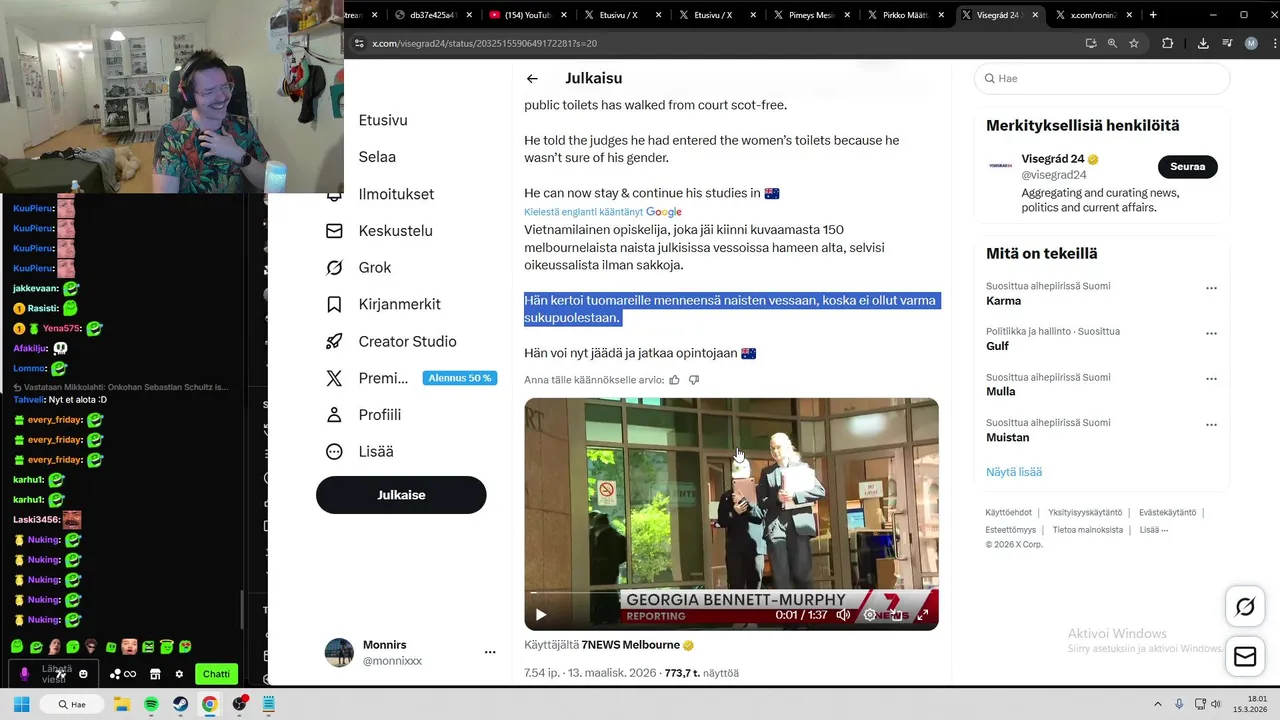This screenshot has height=720, width=1280.
Task: Open Etusivu in the X sidebar
Action: pyautogui.click(x=383, y=120)
